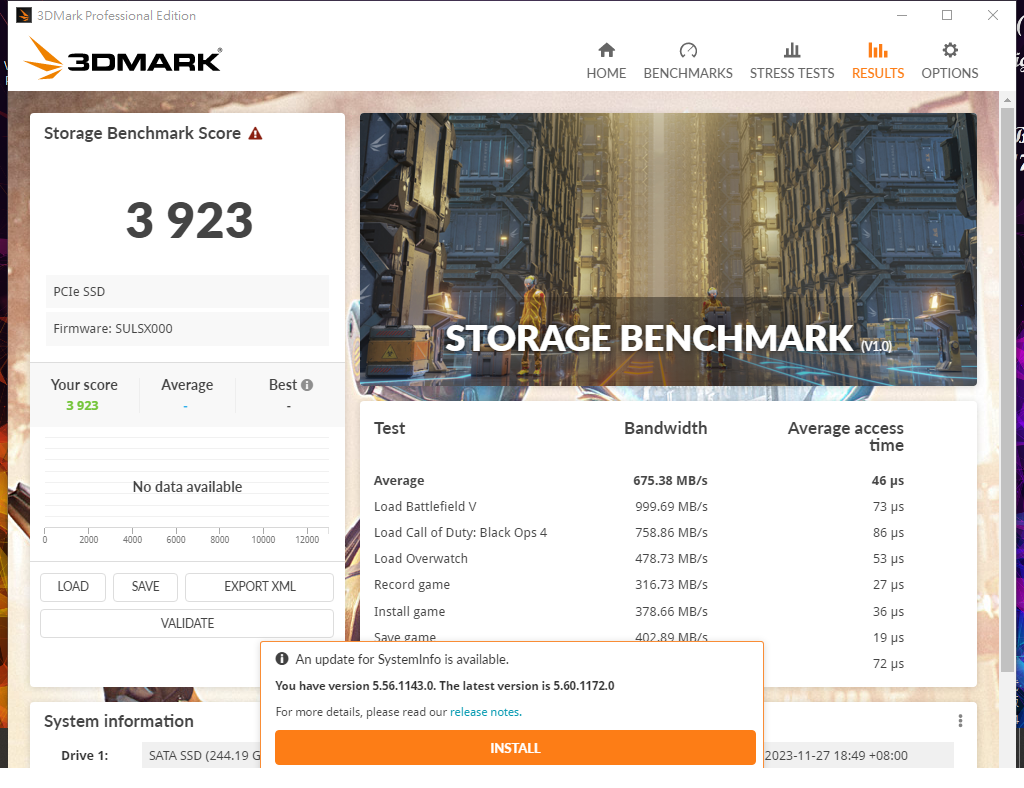
Task: Click the red warning triangle icon
Action: pos(255,134)
